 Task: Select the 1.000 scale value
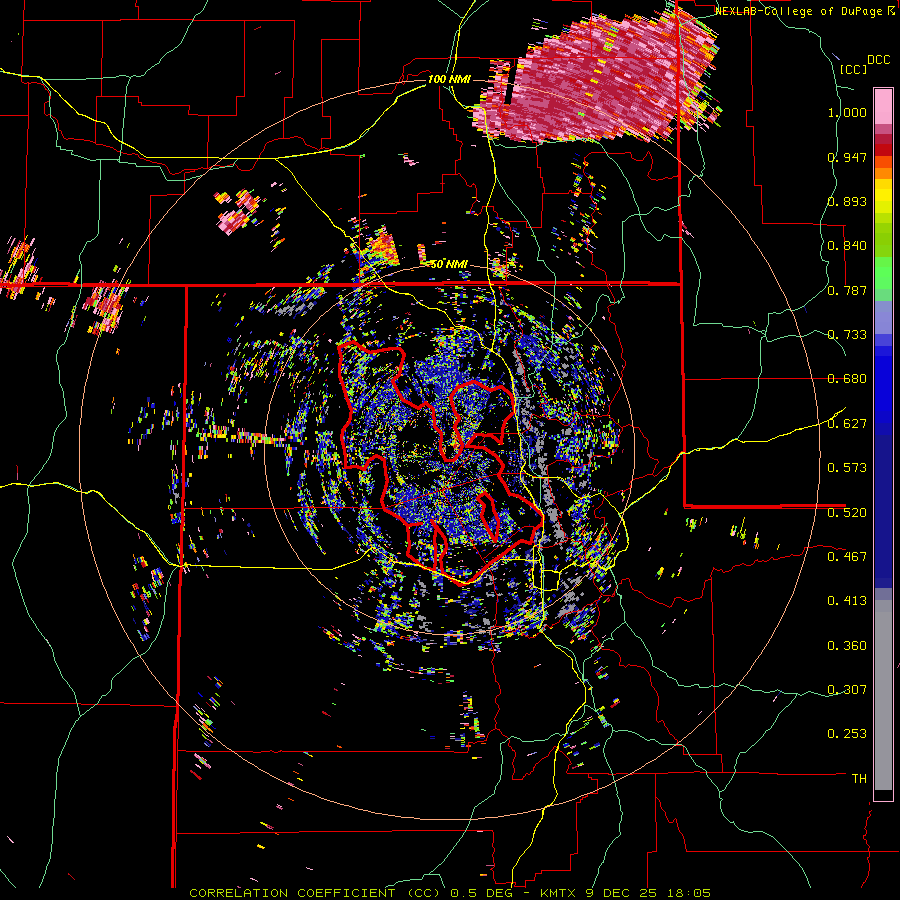[847, 112]
